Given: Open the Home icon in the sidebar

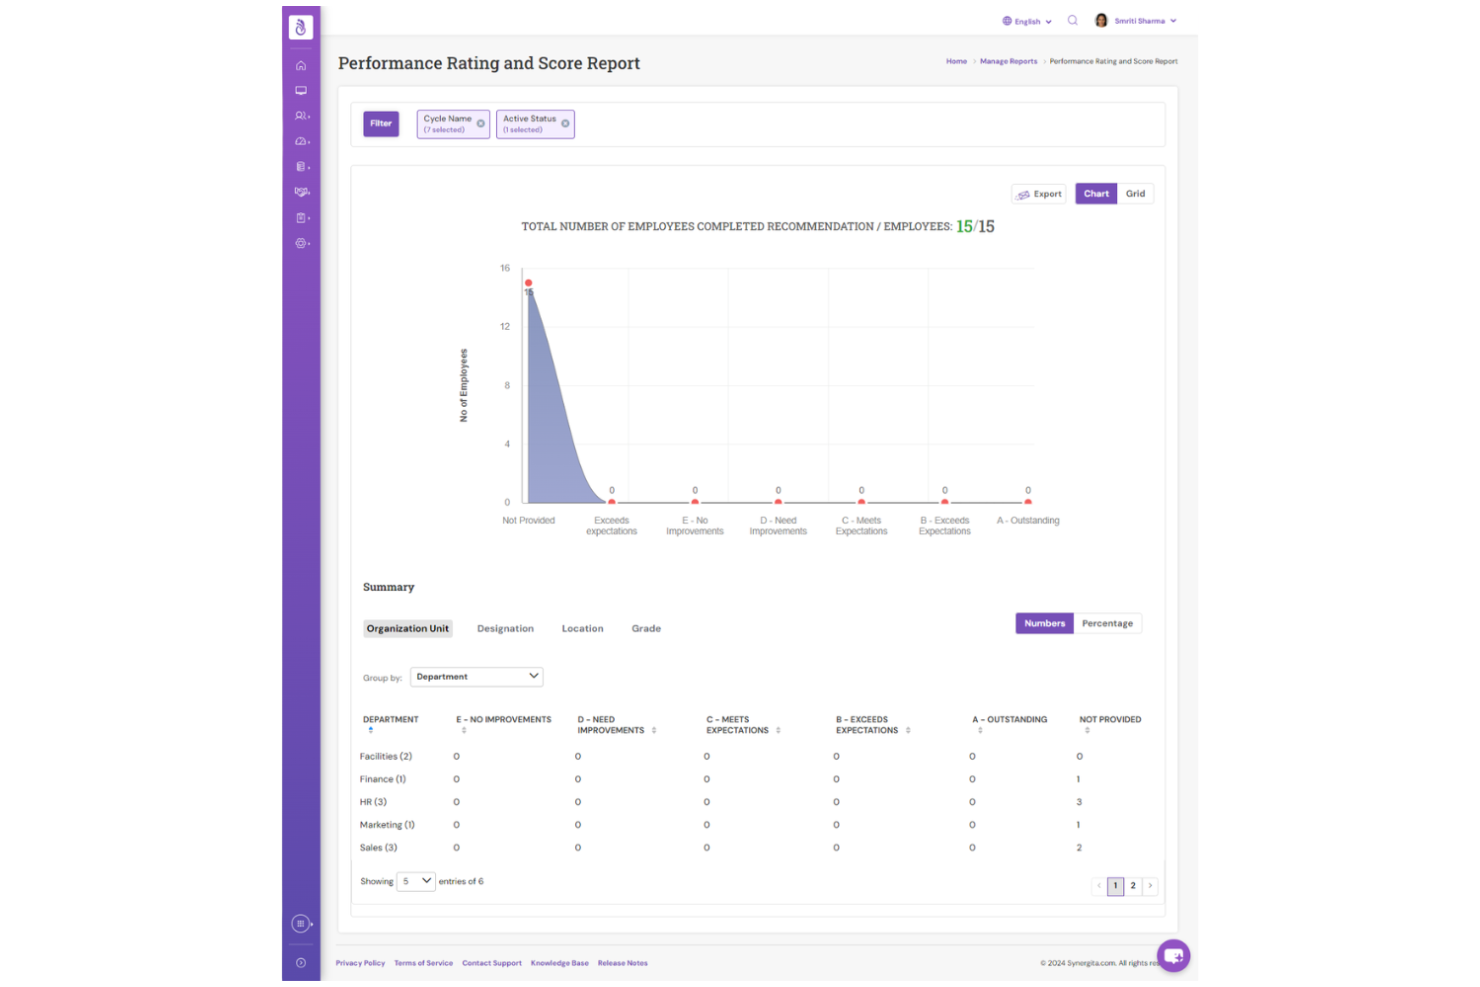Looking at the screenshot, I should (300, 65).
